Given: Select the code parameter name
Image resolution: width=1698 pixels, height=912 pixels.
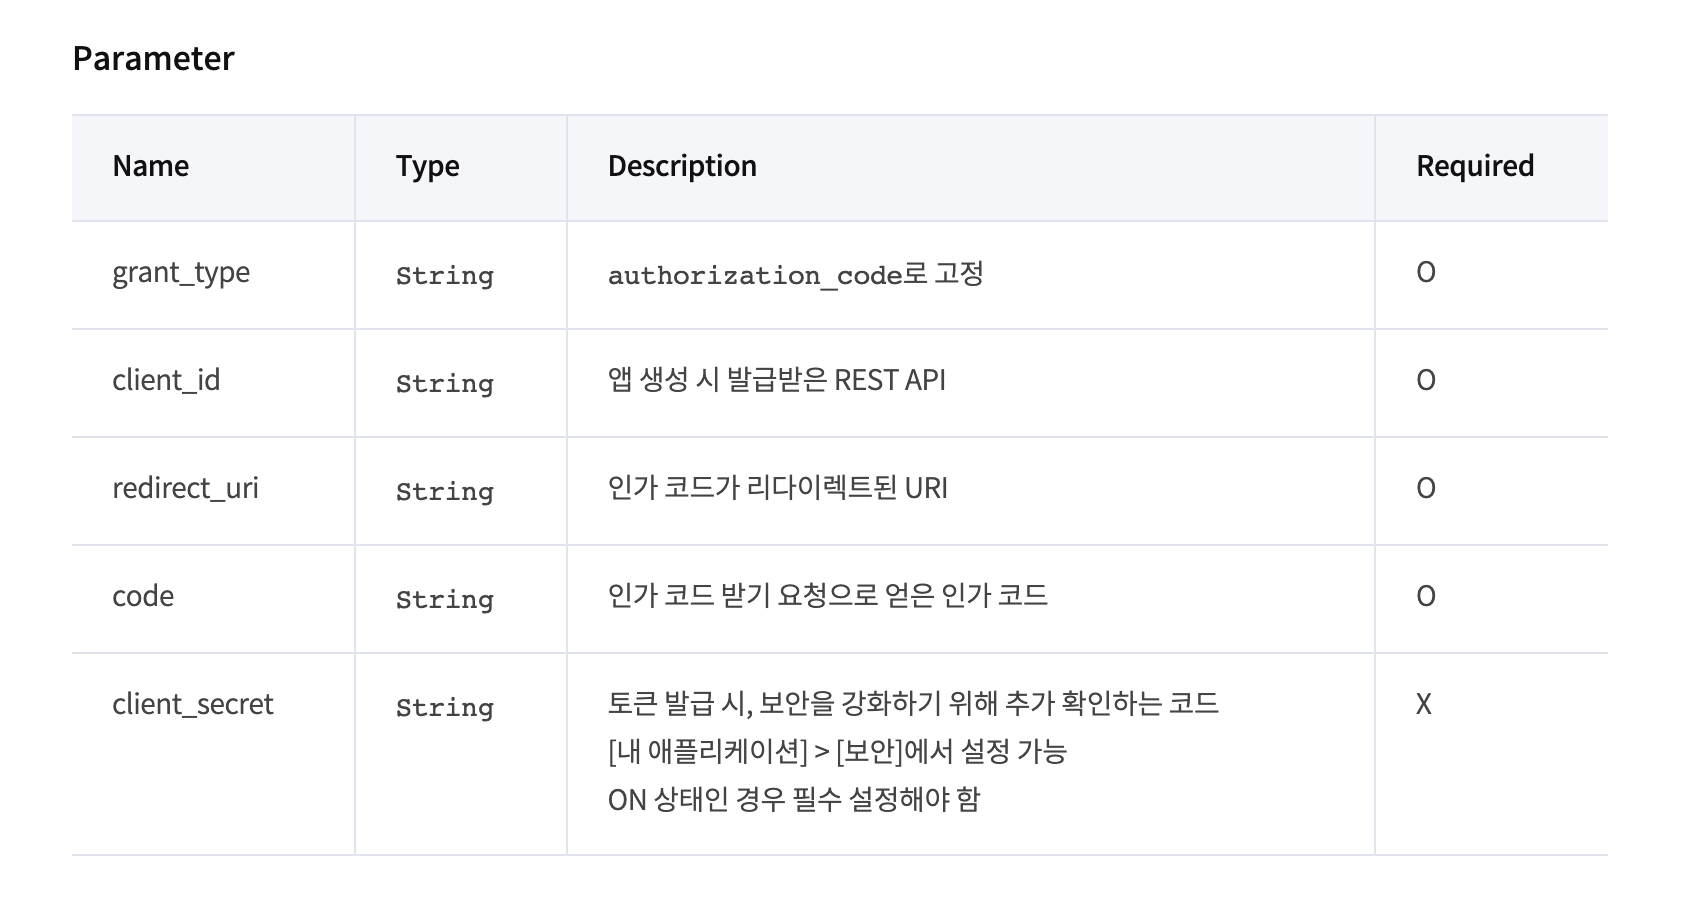Looking at the screenshot, I should click(143, 596).
